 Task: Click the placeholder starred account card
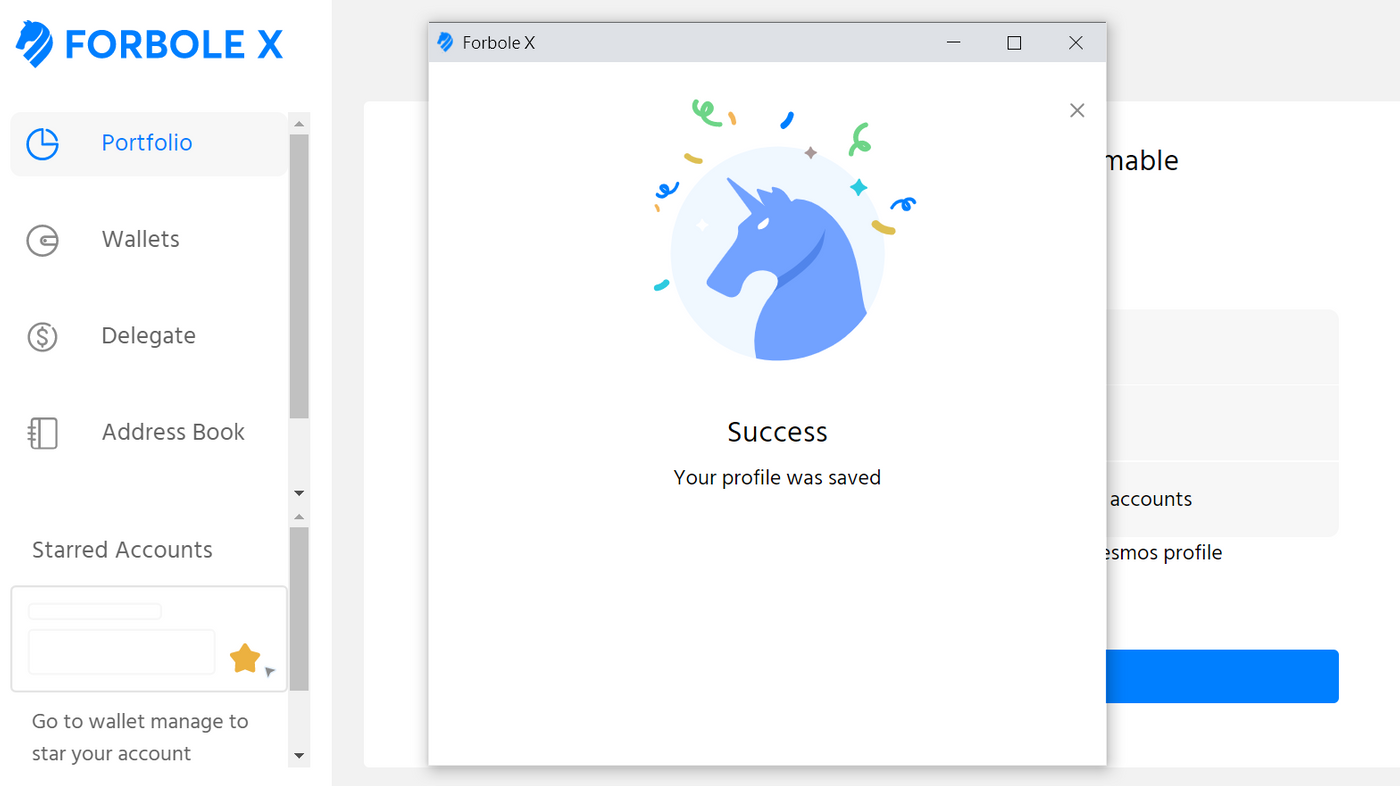point(149,639)
